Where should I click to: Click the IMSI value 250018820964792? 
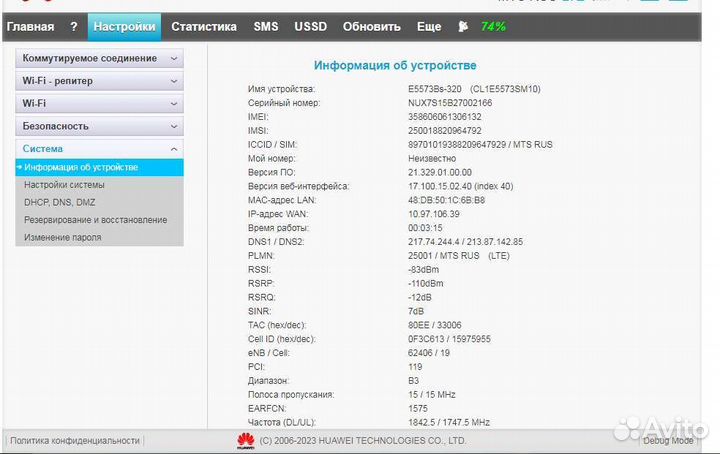coord(444,131)
